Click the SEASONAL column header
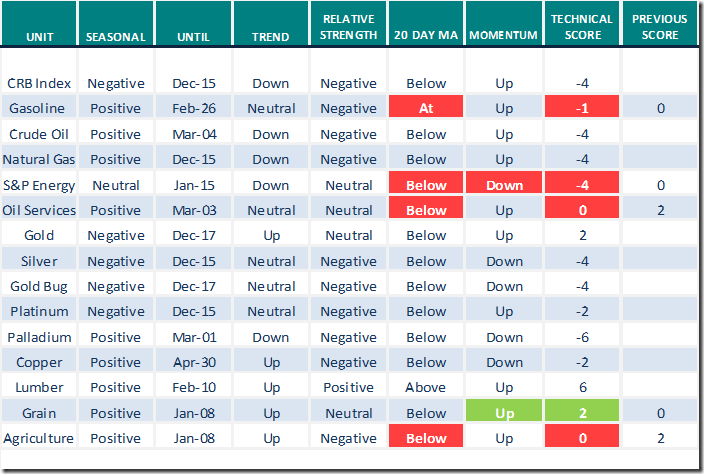The height and width of the screenshot is (474, 704). click(x=115, y=37)
